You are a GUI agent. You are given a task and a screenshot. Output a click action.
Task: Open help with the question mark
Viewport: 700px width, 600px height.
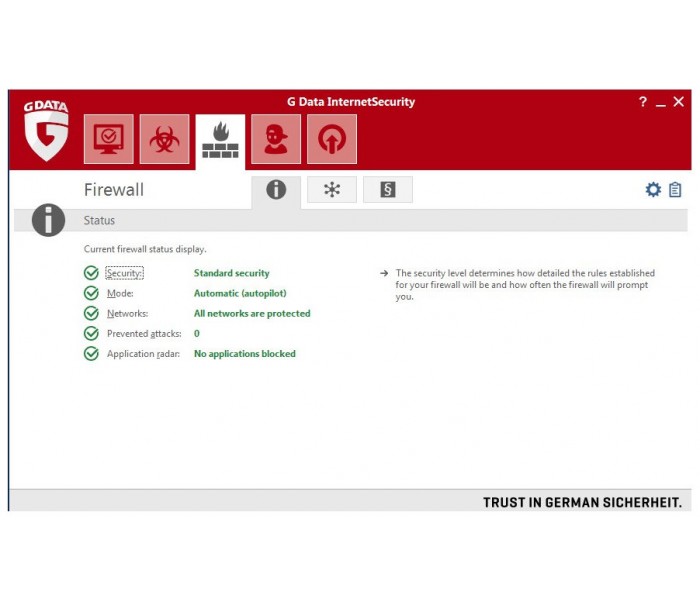pos(643,102)
